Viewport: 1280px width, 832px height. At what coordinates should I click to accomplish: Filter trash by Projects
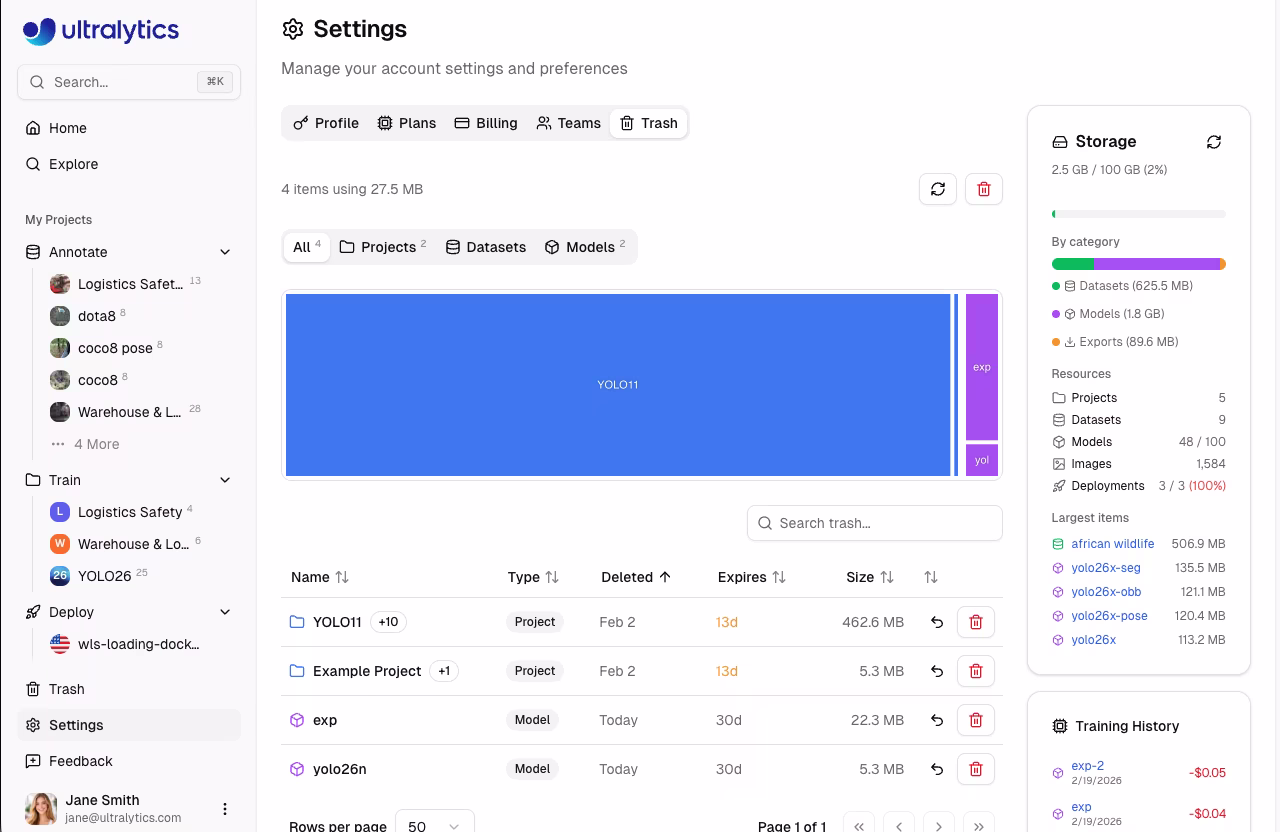point(383,247)
